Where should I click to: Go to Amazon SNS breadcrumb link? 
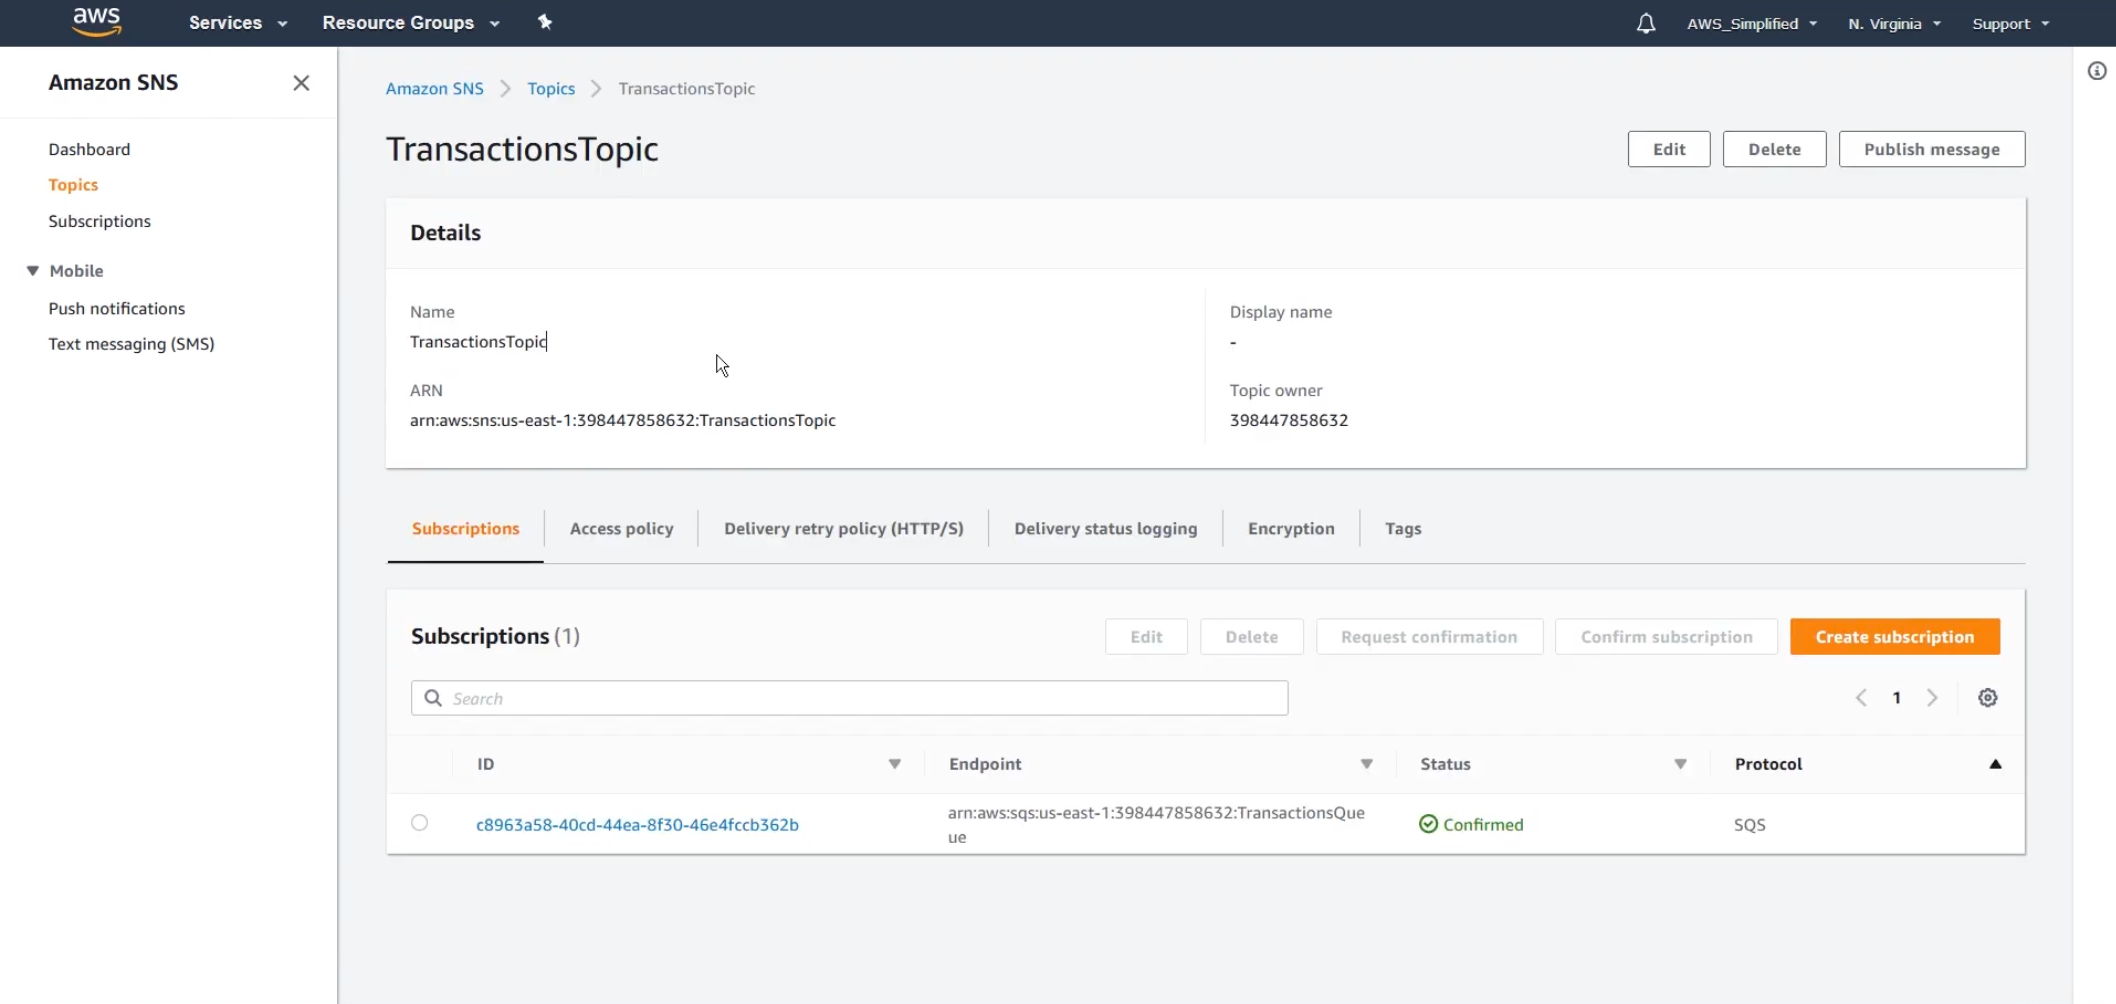pyautogui.click(x=435, y=89)
